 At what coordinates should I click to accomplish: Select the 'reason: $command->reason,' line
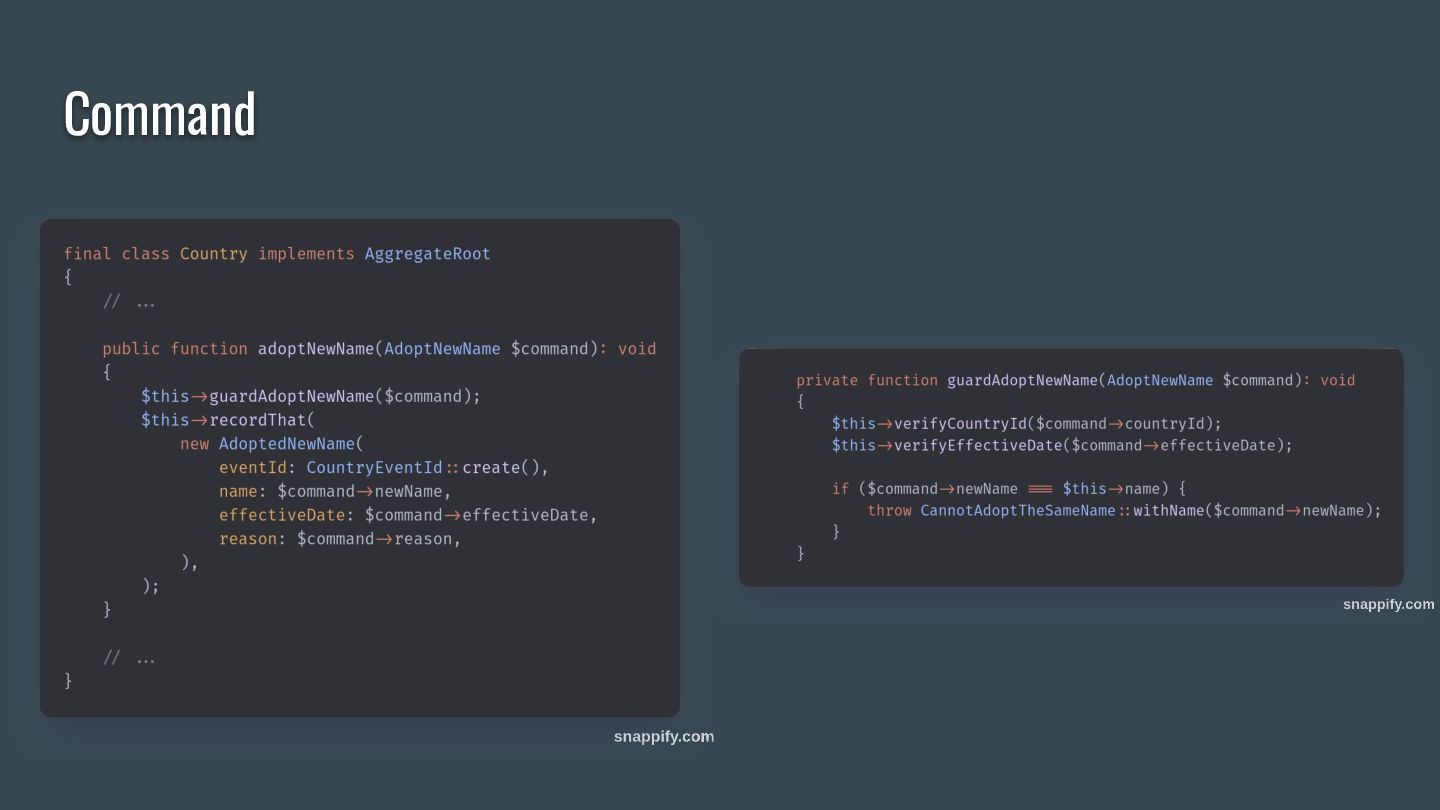340,539
